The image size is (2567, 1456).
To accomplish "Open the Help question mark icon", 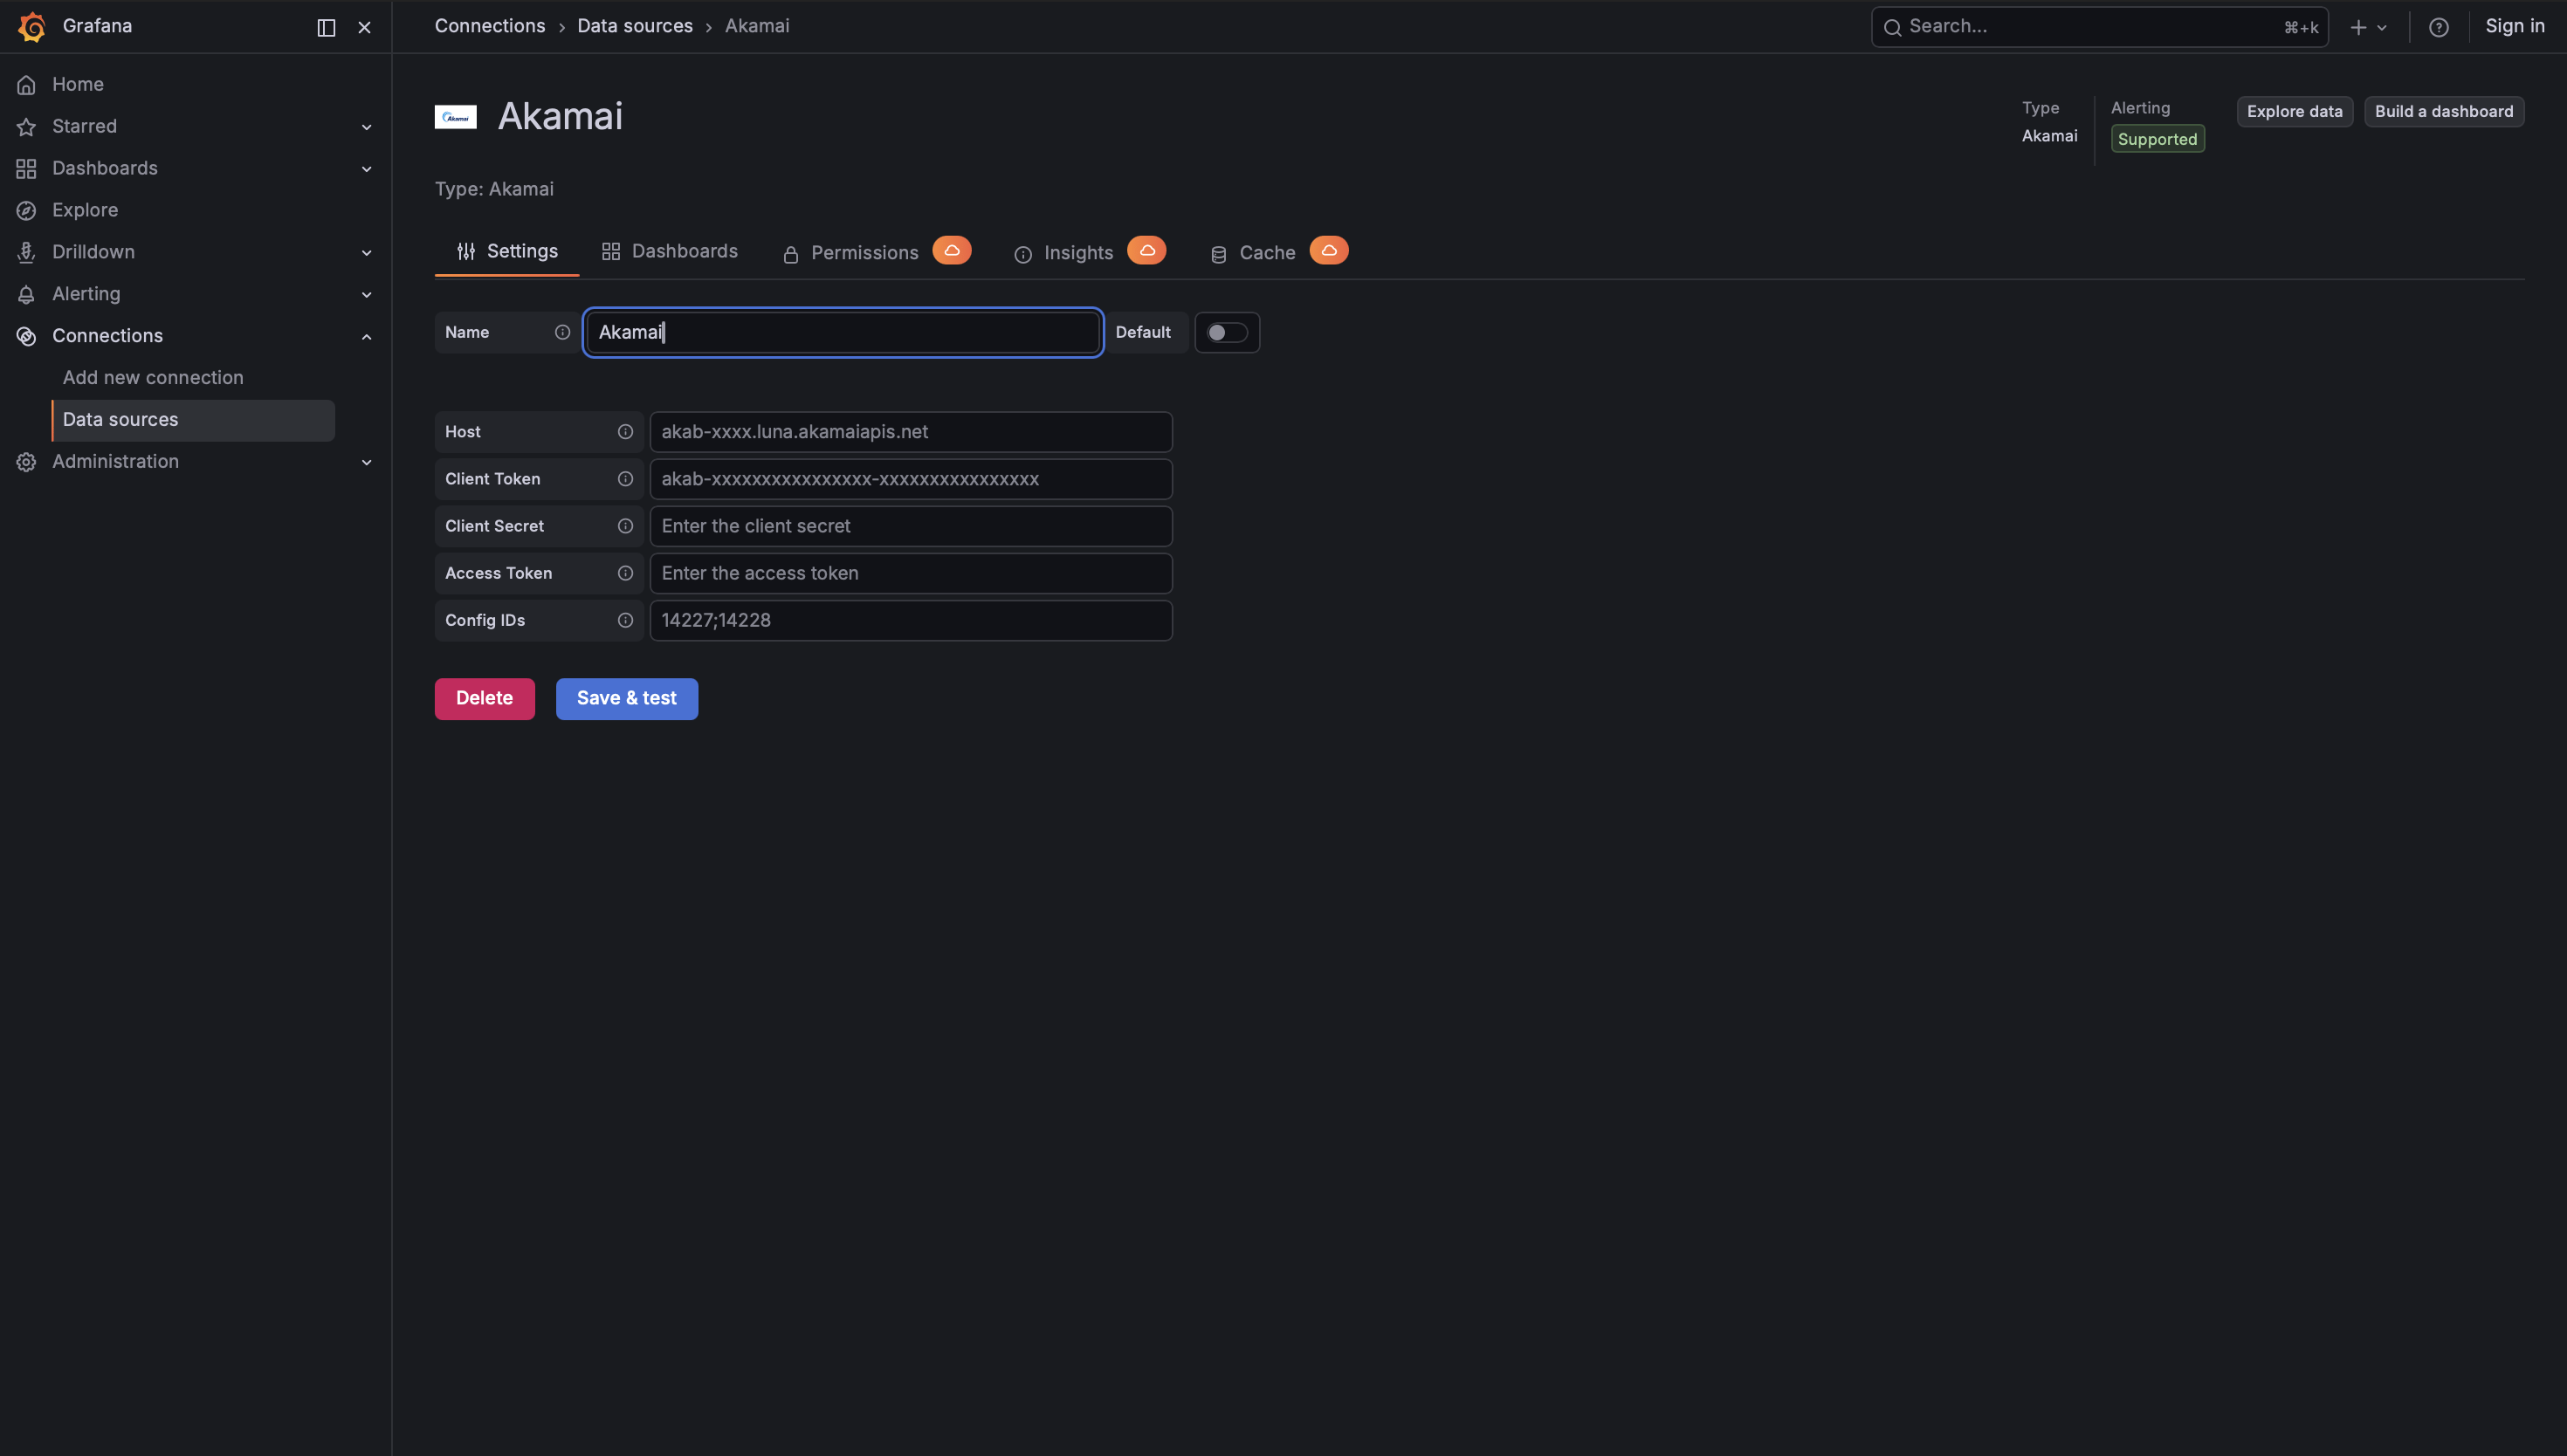I will 2439,27.
